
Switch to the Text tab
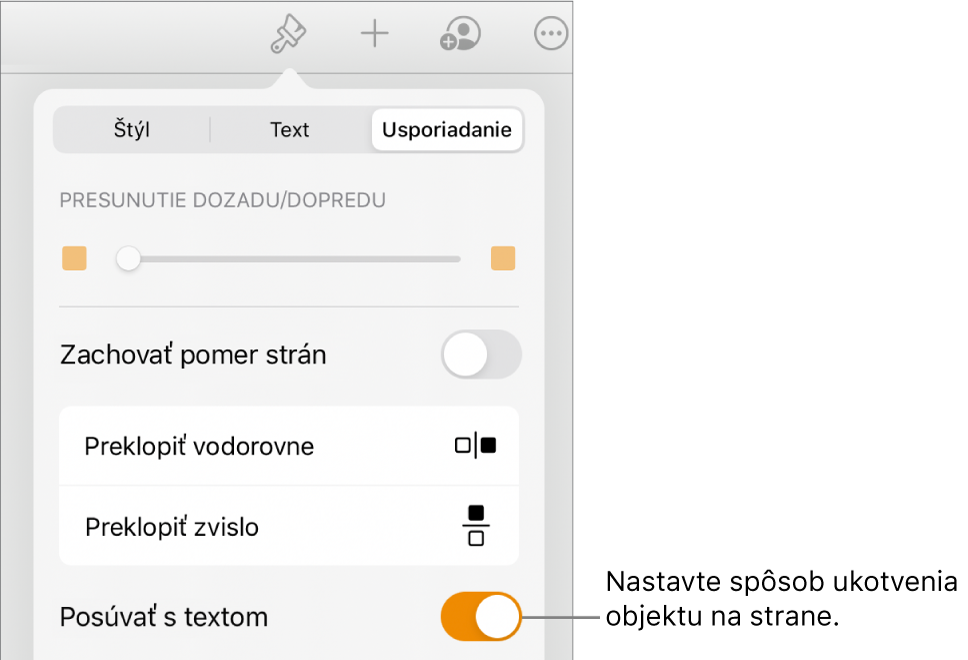tap(289, 130)
